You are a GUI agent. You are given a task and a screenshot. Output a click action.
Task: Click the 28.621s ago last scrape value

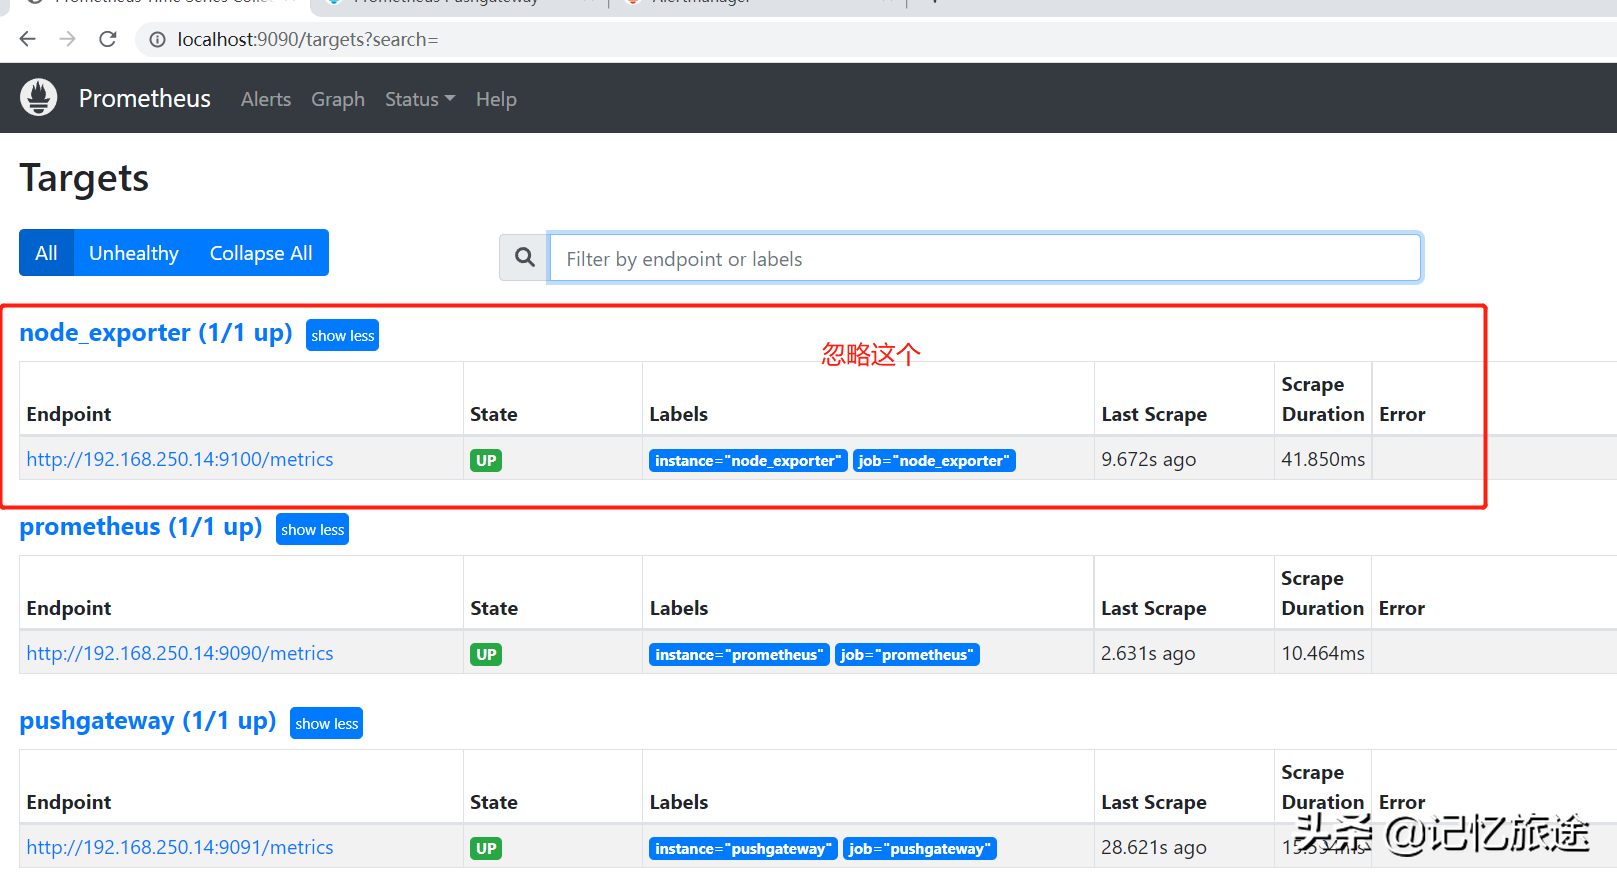(x=1154, y=847)
